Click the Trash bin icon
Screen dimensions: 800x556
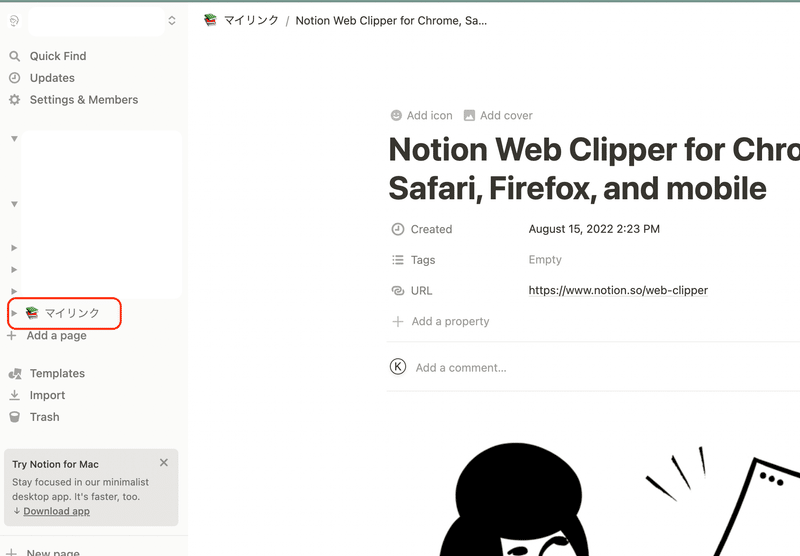[x=15, y=417]
